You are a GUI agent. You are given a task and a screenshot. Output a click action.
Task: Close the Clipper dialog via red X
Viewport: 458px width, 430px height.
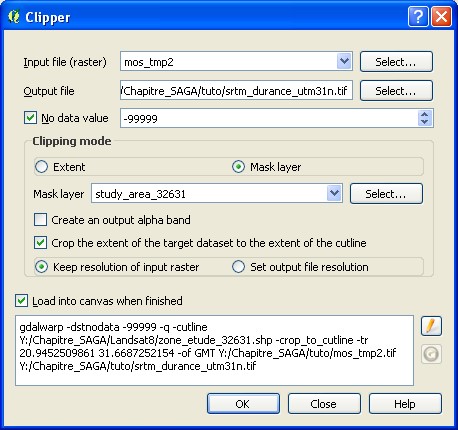pos(442,16)
